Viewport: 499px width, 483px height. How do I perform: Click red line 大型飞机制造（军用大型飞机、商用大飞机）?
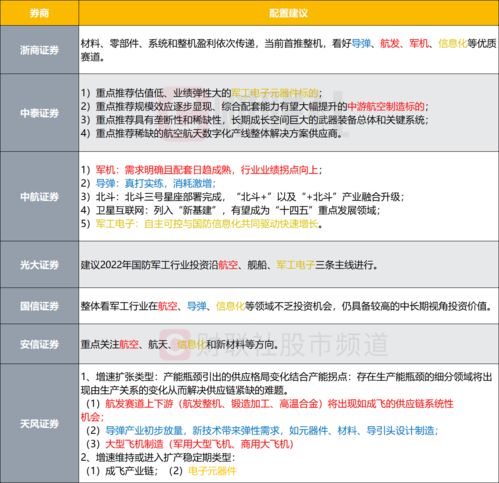[199, 444]
